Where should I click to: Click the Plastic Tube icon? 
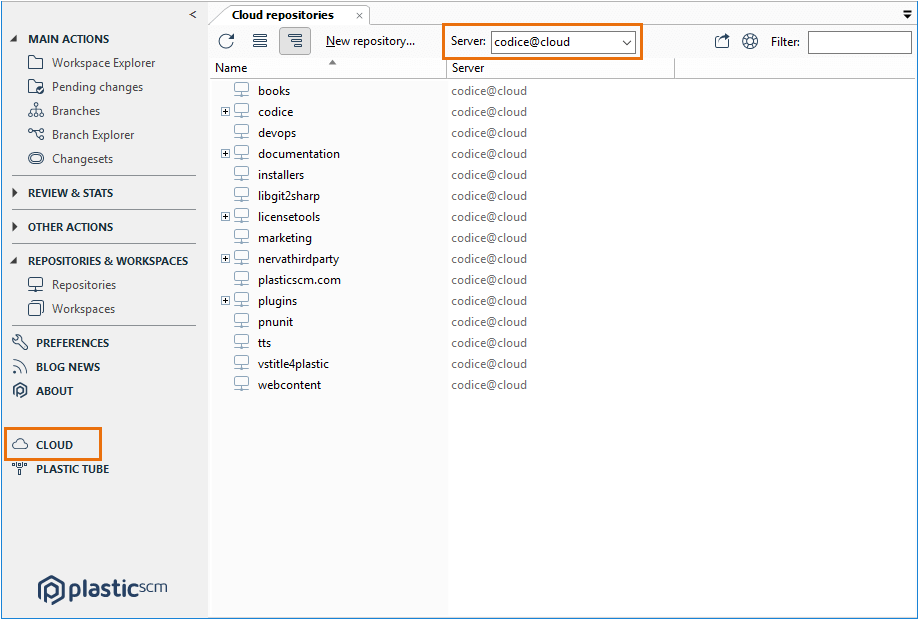coord(20,468)
